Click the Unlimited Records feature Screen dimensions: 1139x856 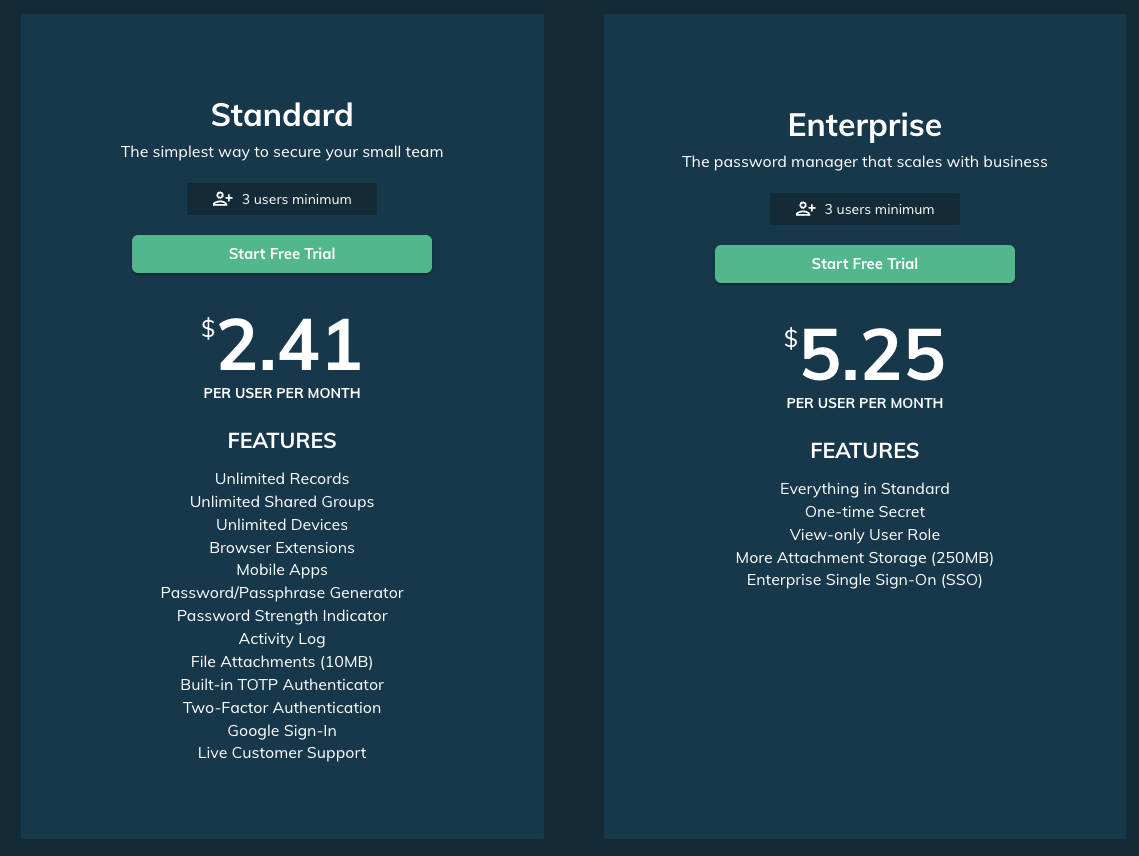pyautogui.click(x=282, y=479)
